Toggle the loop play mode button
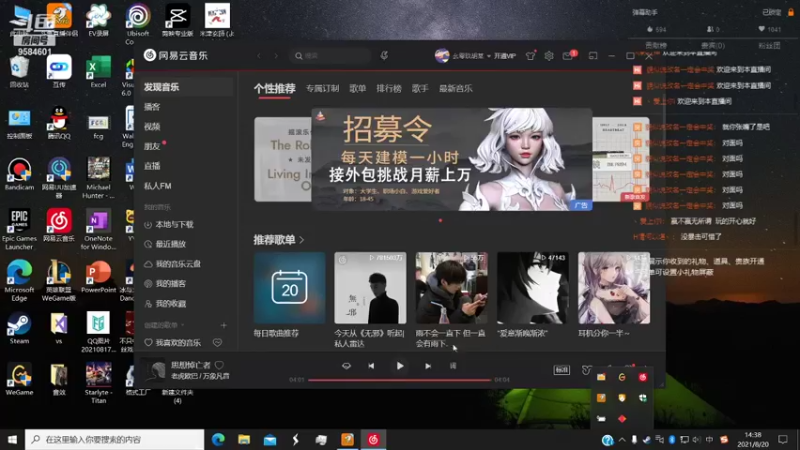The image size is (800, 450). [x=346, y=366]
